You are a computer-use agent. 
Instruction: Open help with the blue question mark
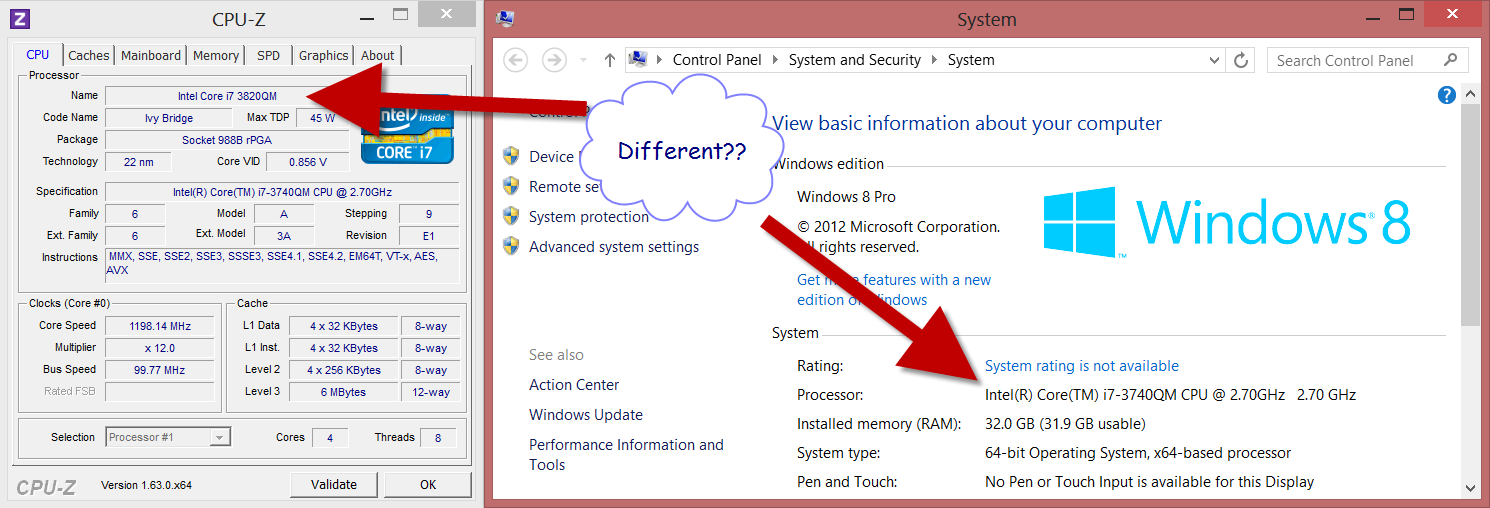[1446, 95]
